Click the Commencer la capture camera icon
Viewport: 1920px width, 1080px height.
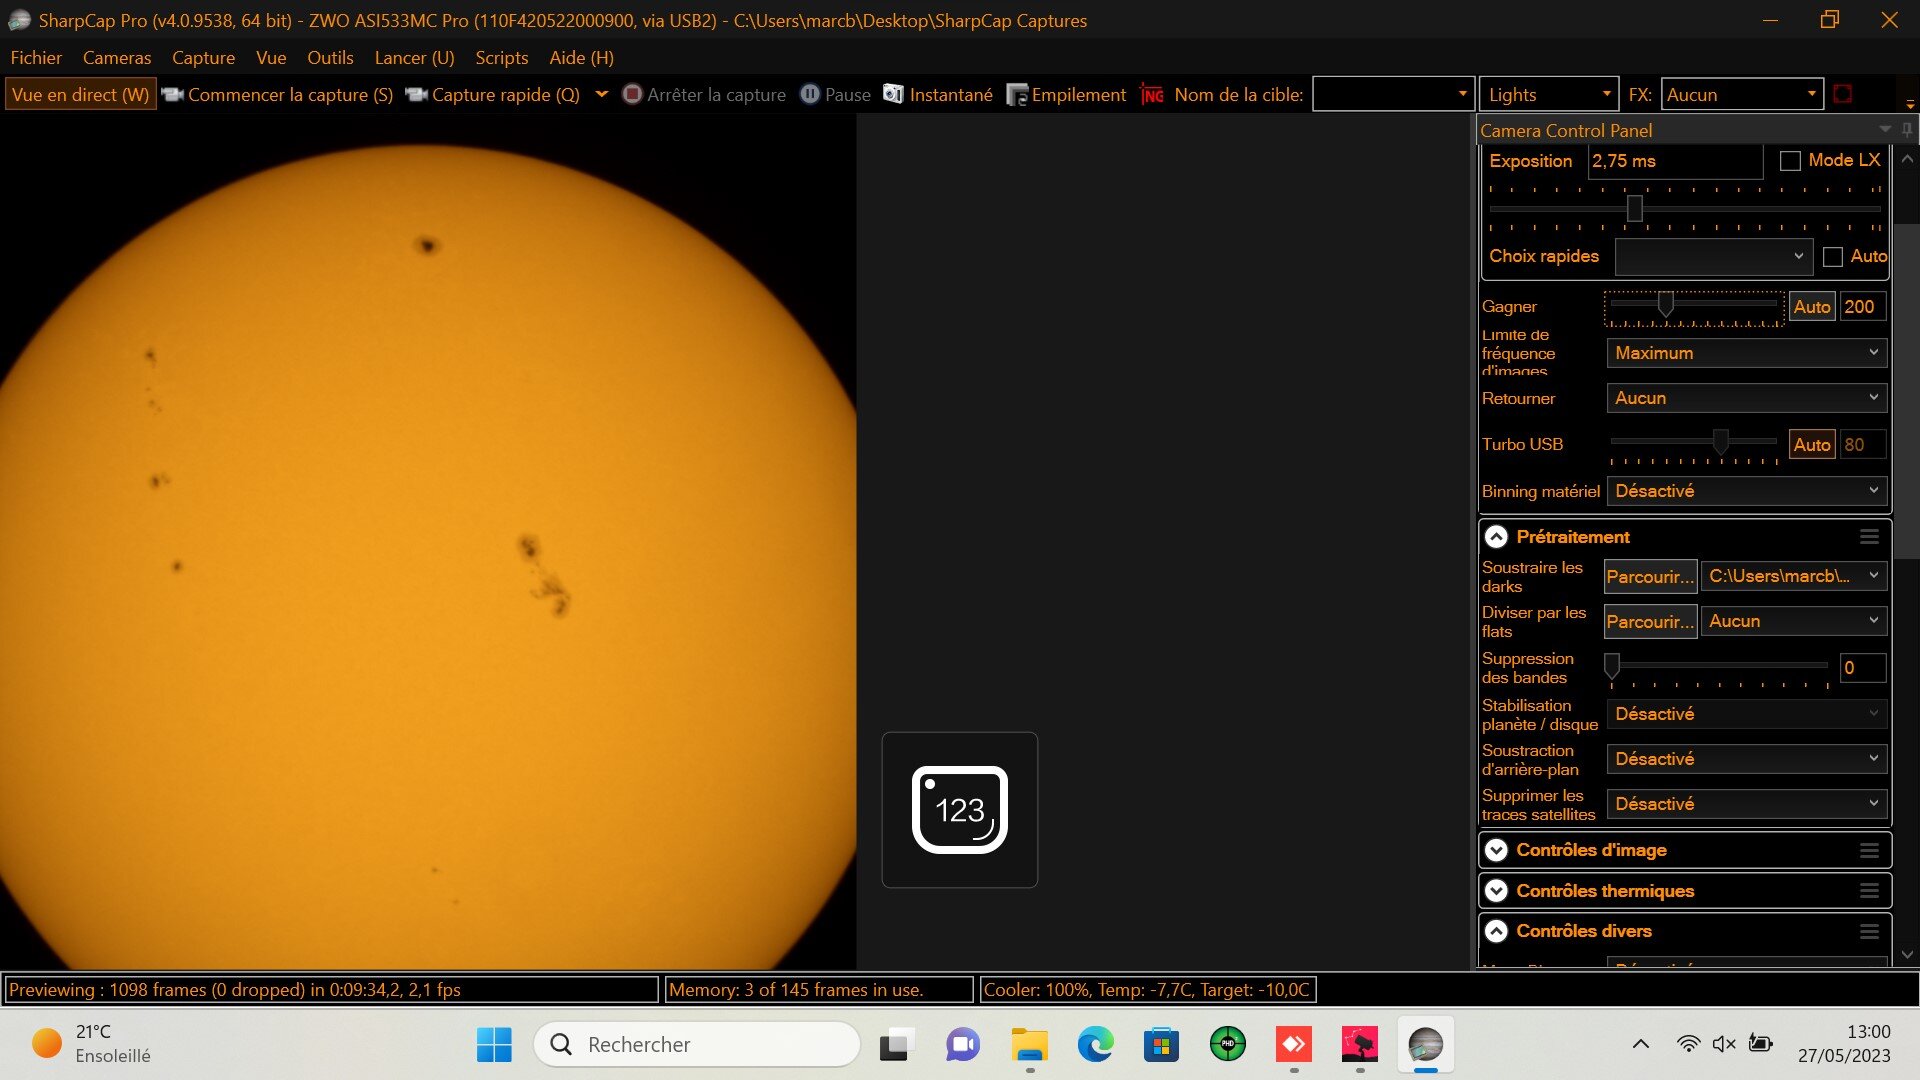(173, 94)
